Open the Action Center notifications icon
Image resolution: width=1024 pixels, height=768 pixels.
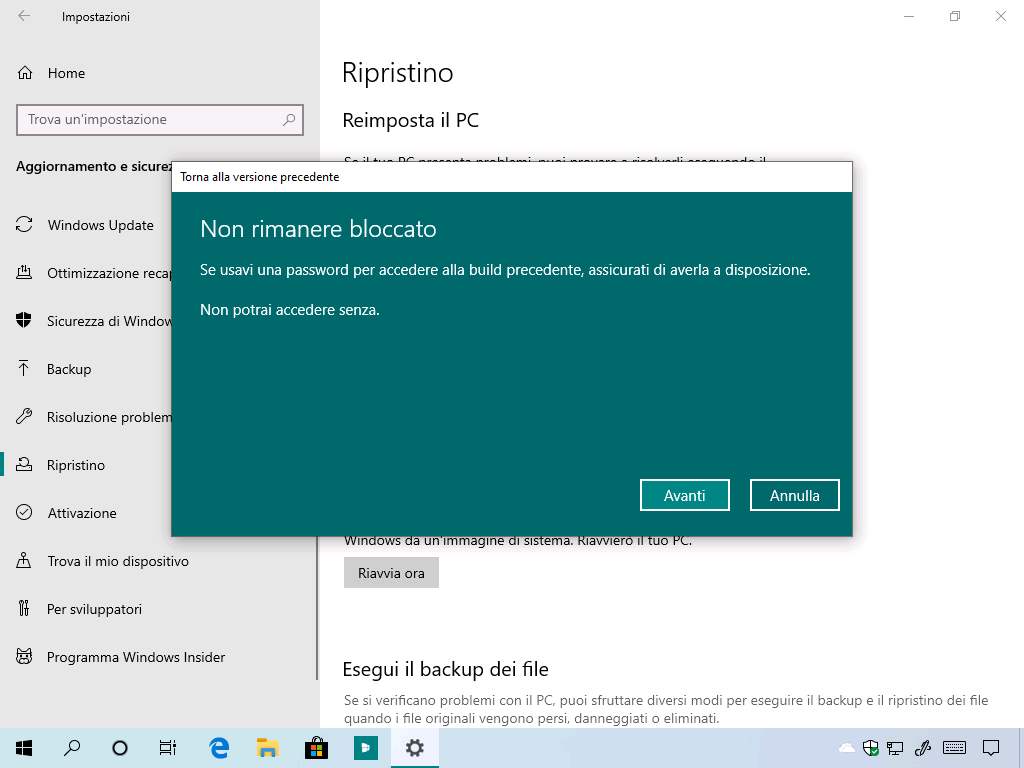[x=991, y=748]
